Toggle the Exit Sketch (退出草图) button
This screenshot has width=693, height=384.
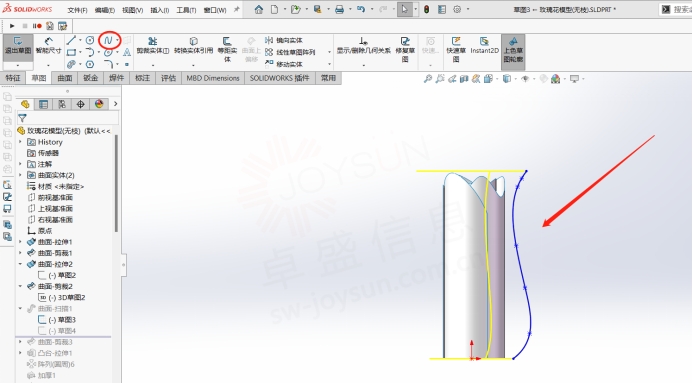point(18,46)
